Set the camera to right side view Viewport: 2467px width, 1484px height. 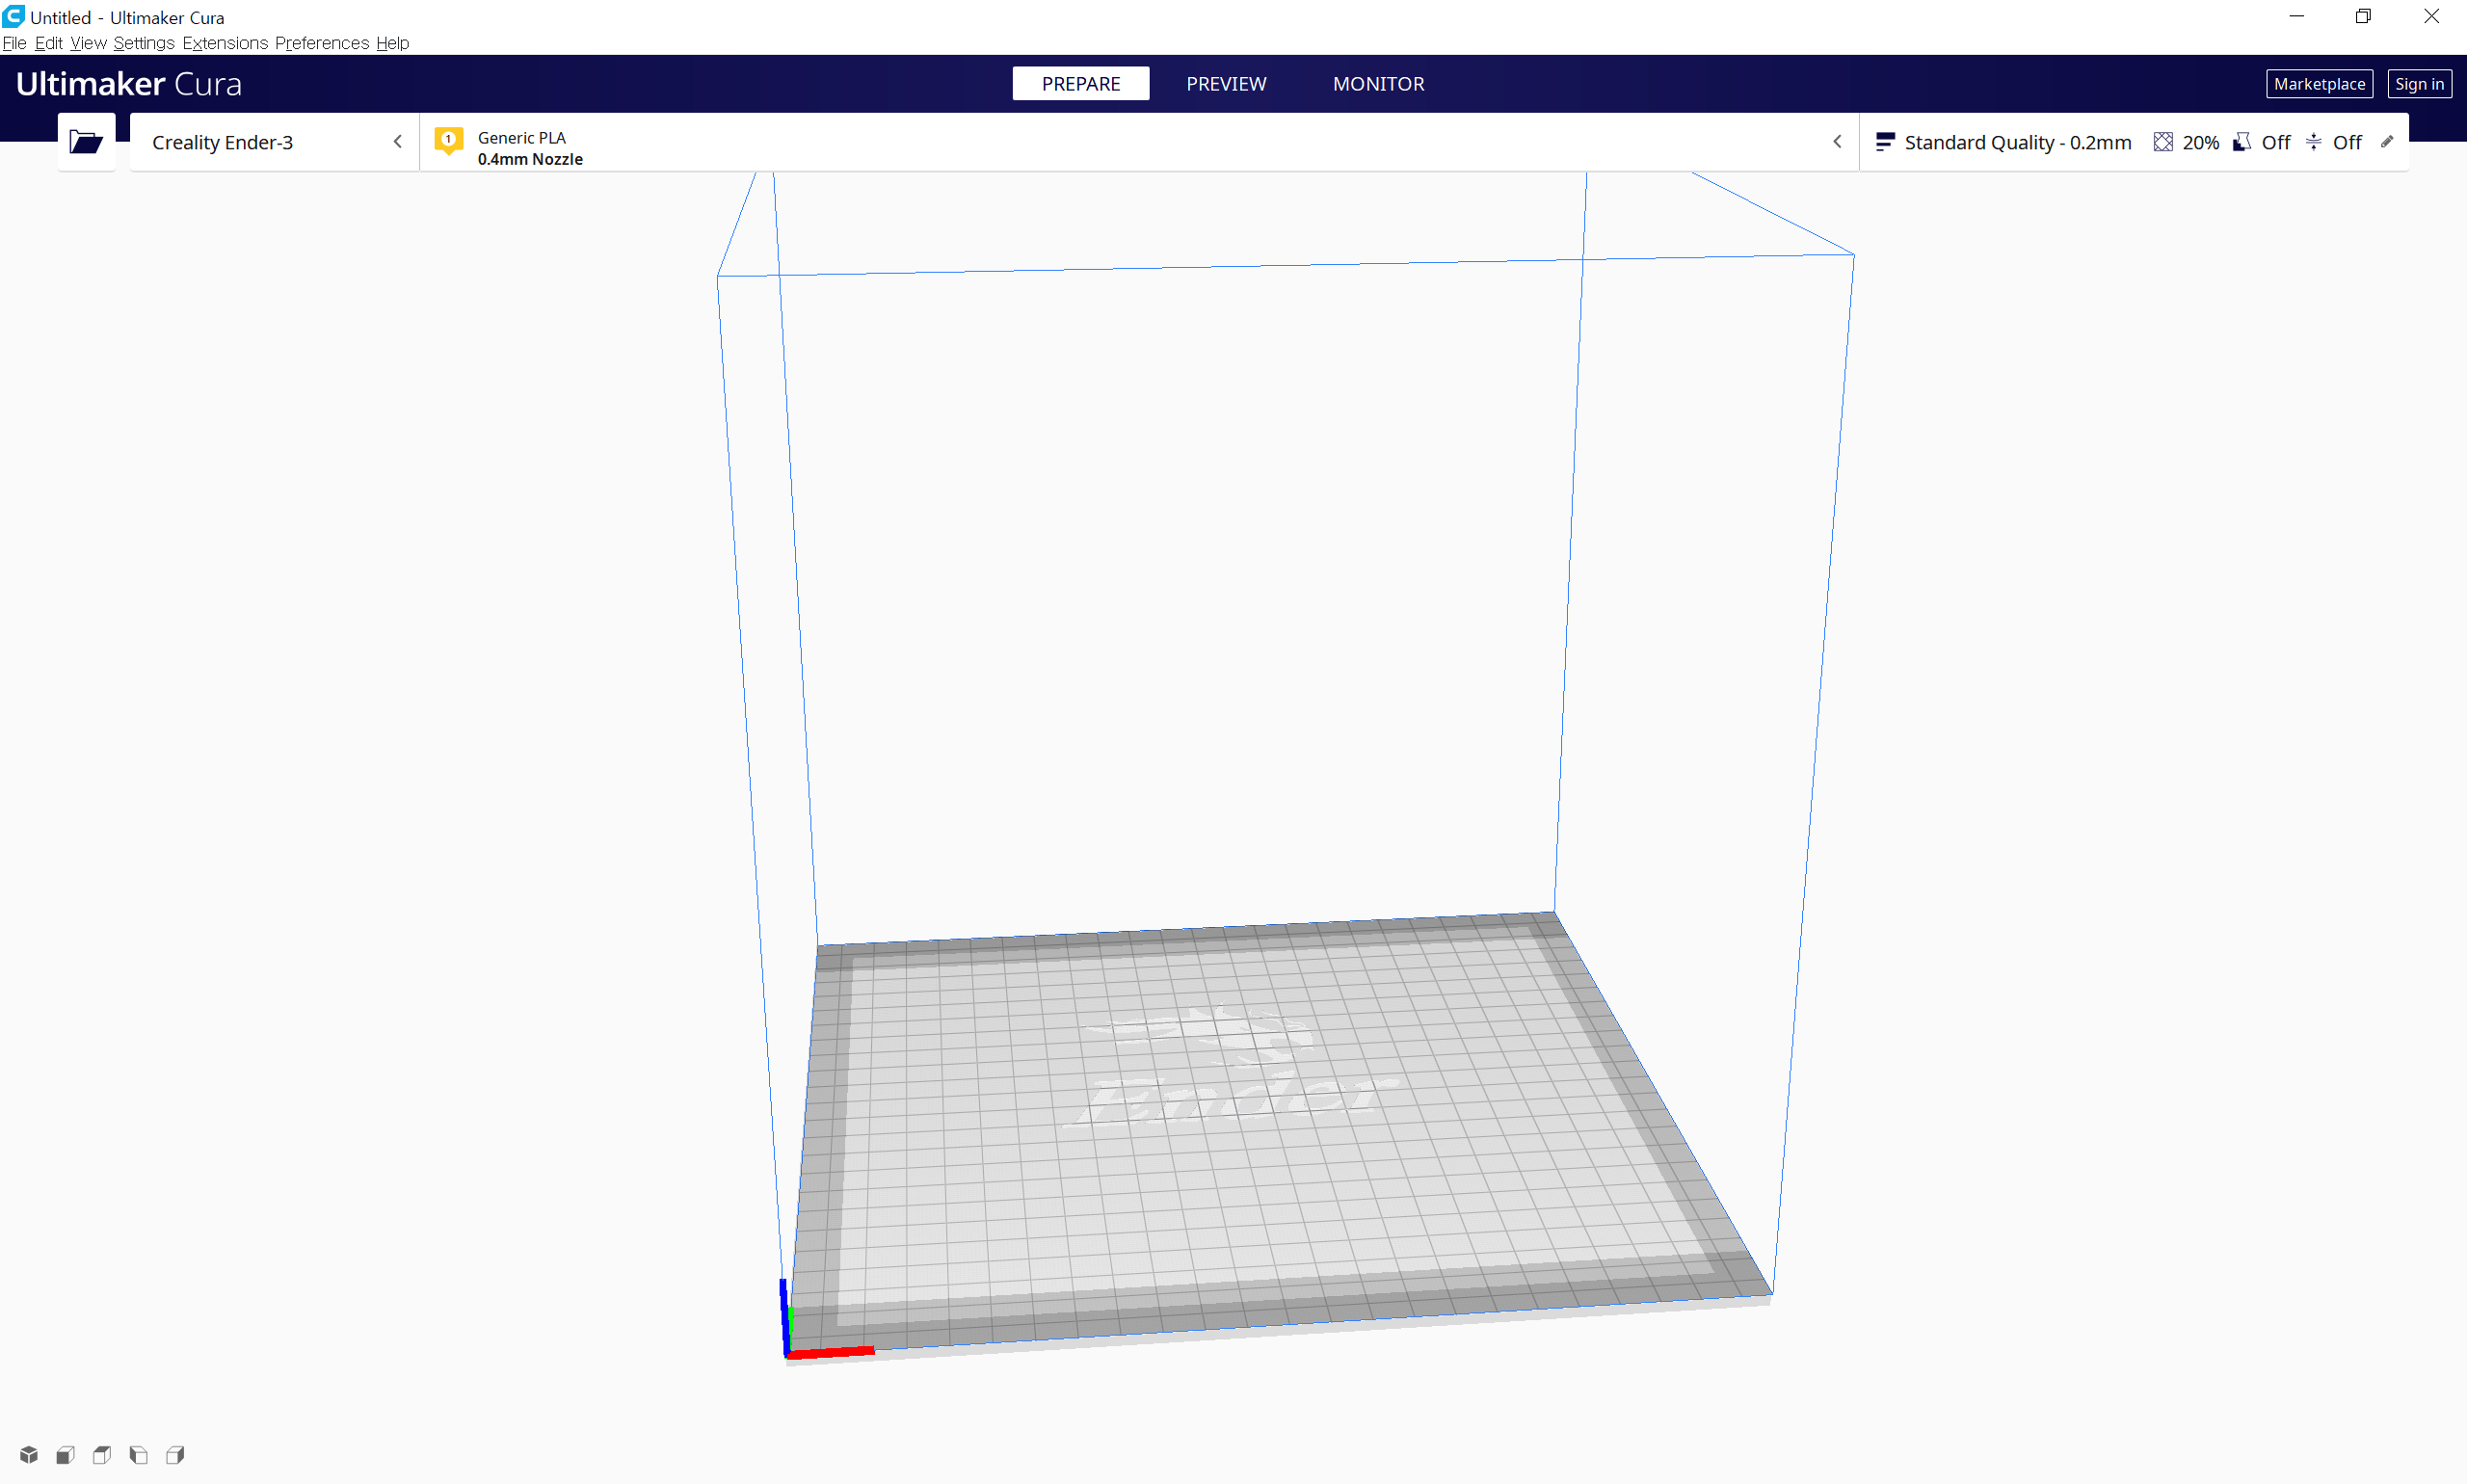pos(175,1454)
